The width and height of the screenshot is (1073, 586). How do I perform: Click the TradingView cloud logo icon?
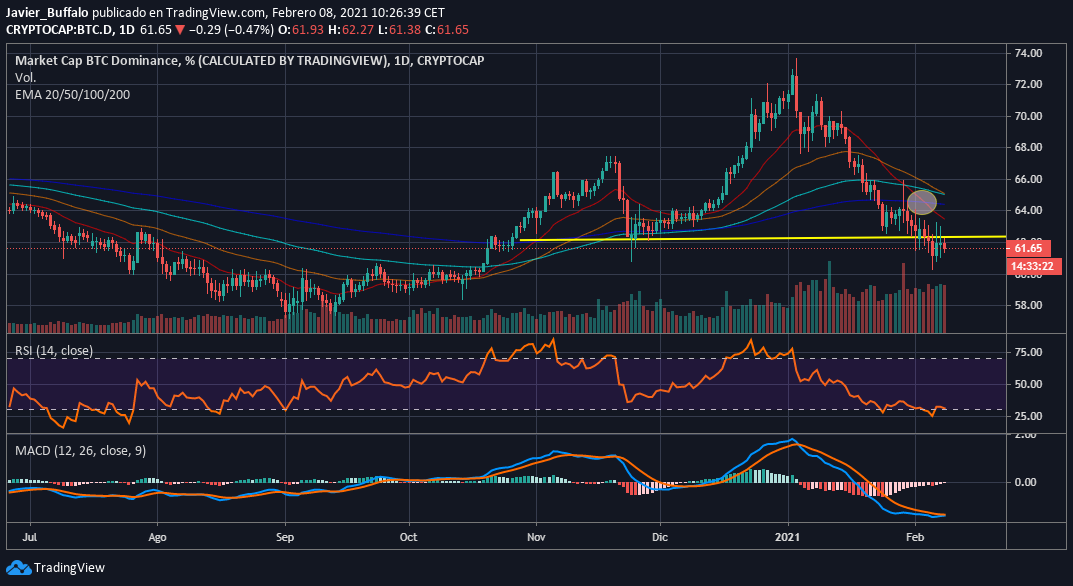(x=18, y=568)
